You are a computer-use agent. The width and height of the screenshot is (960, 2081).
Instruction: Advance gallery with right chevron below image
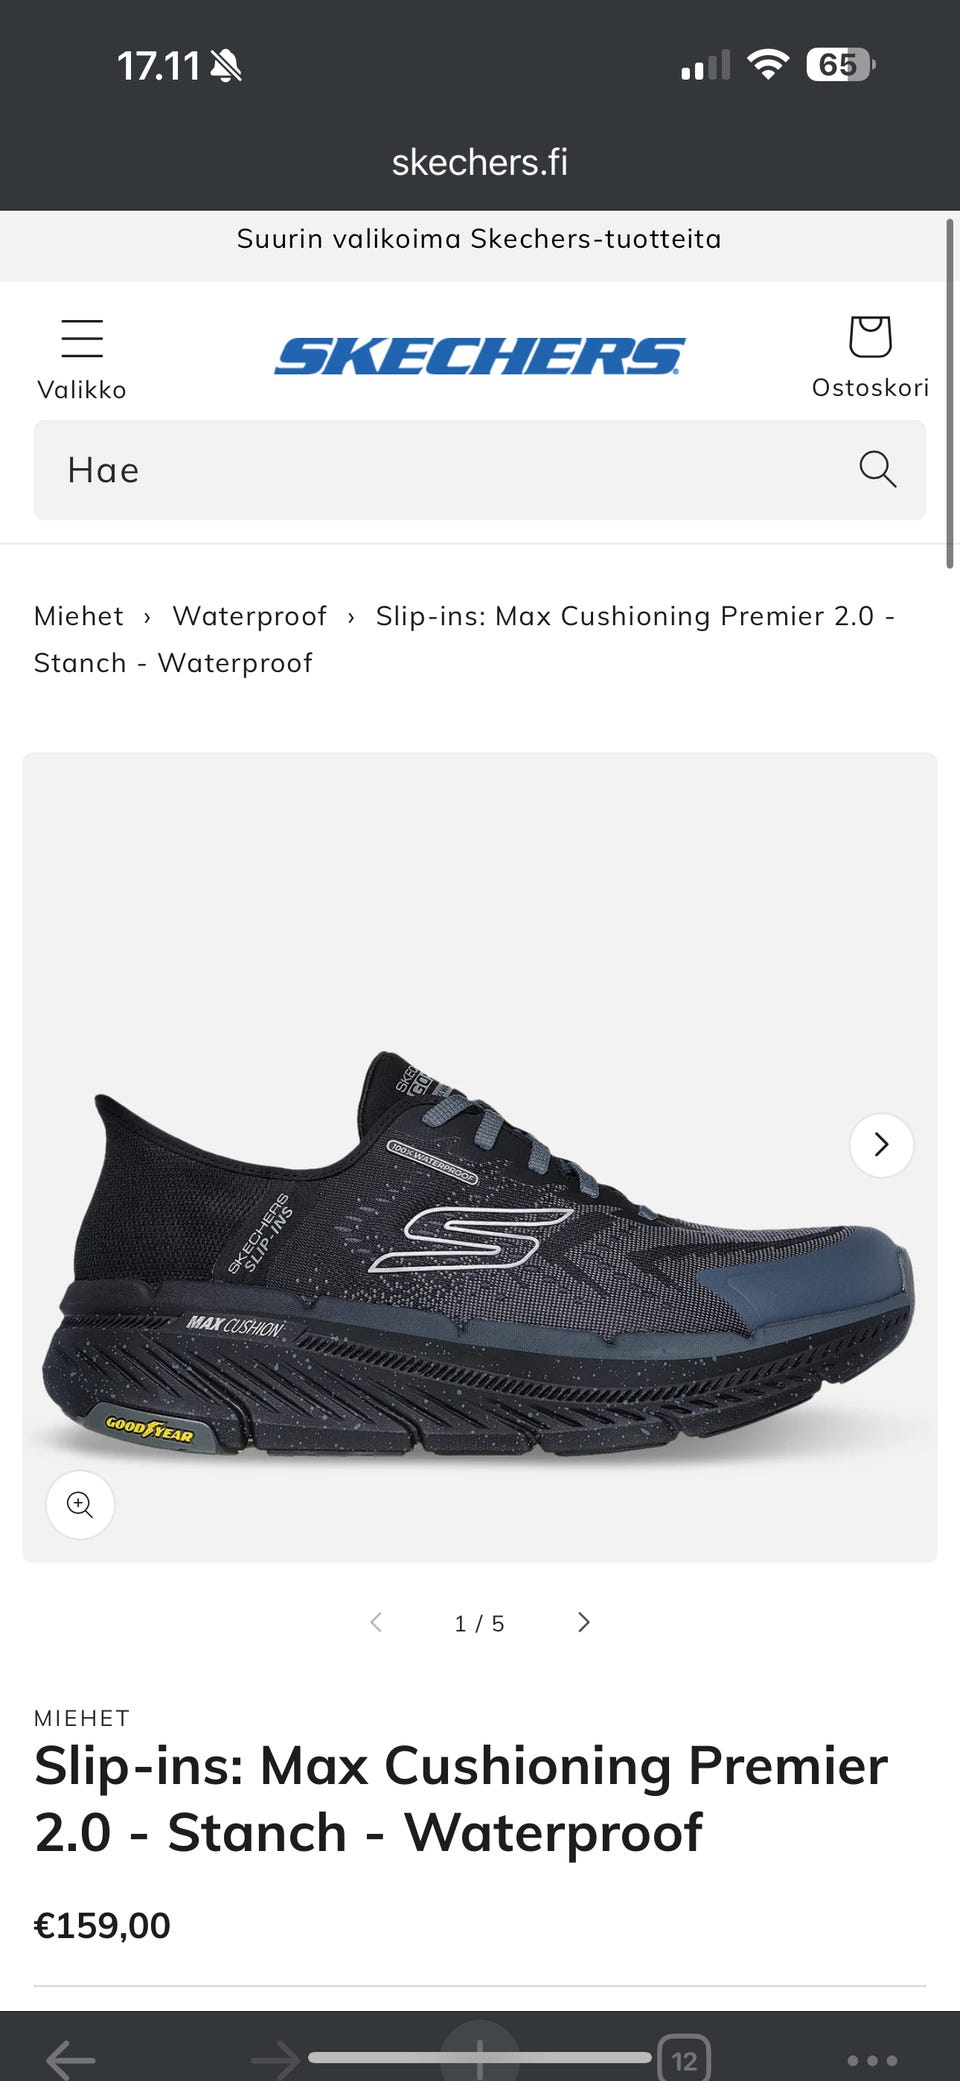tap(584, 1622)
